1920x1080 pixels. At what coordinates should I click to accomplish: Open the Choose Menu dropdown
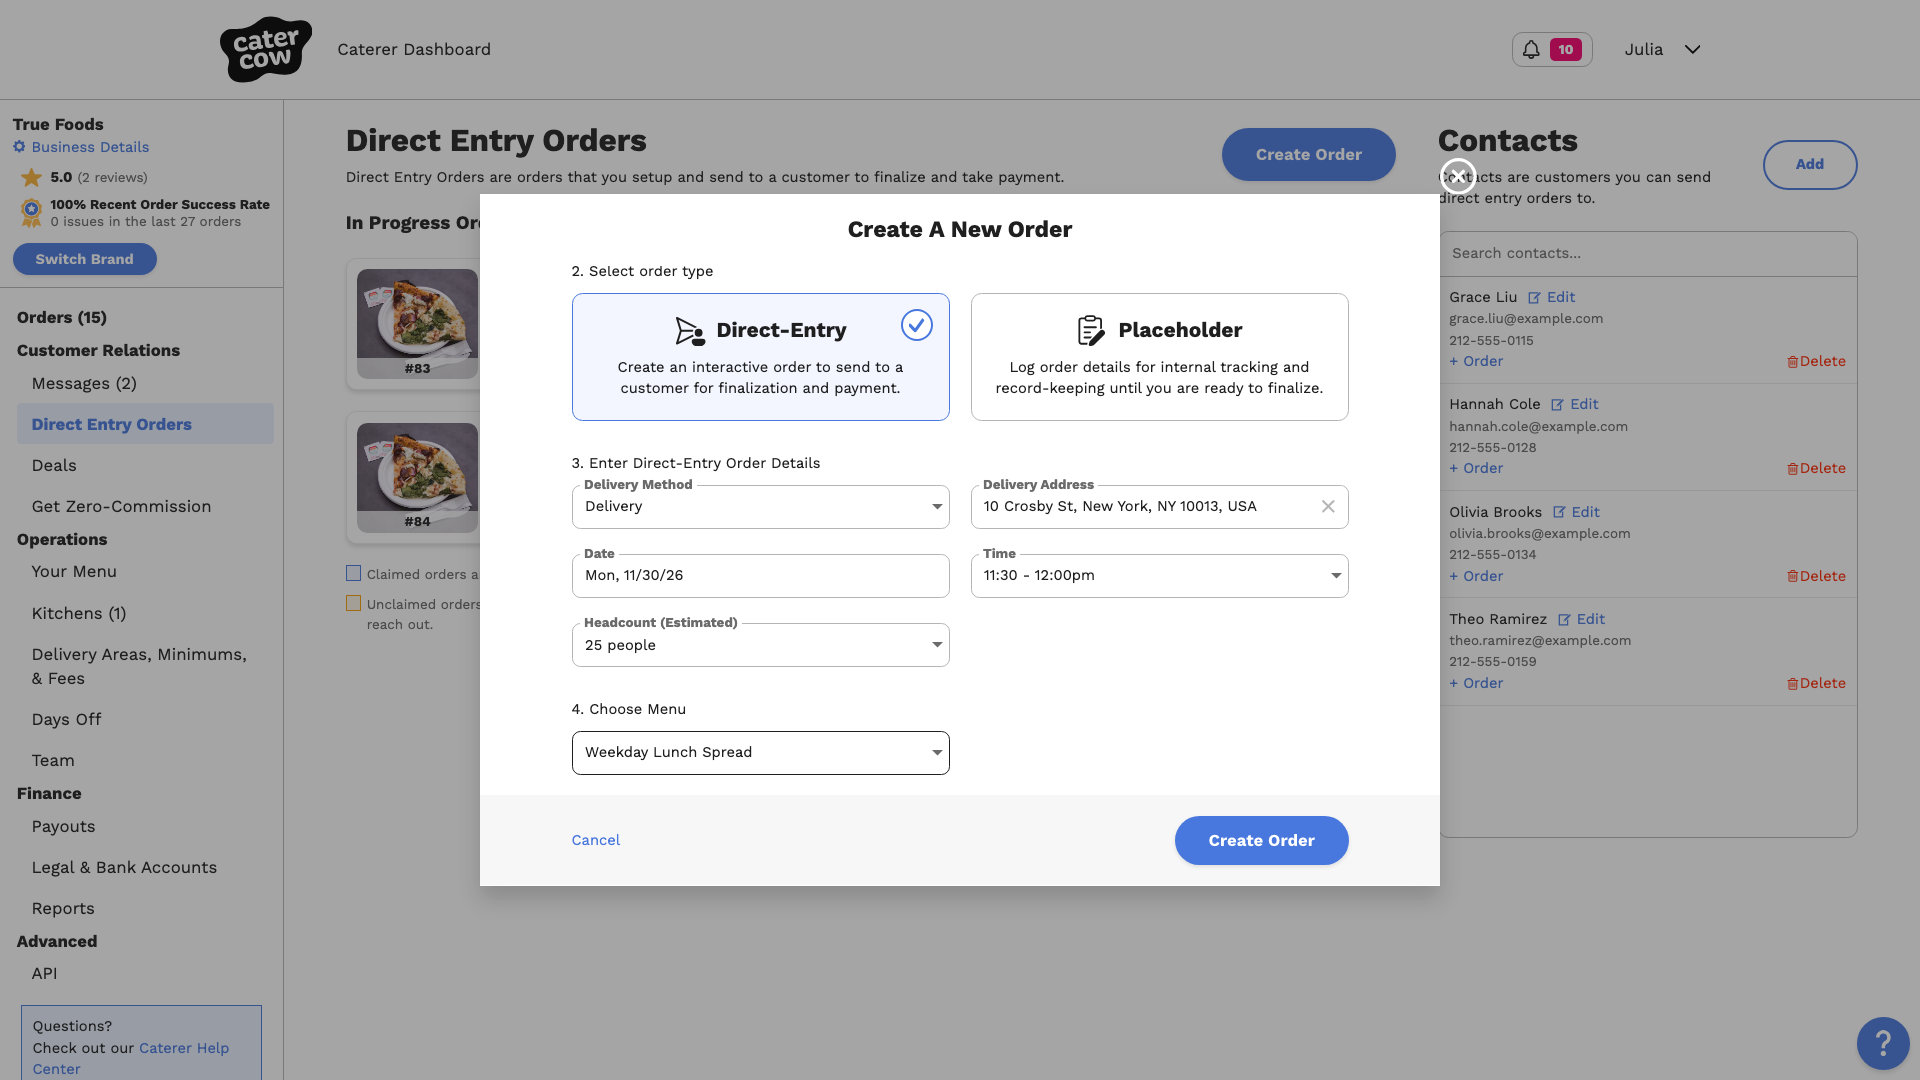[760, 753]
